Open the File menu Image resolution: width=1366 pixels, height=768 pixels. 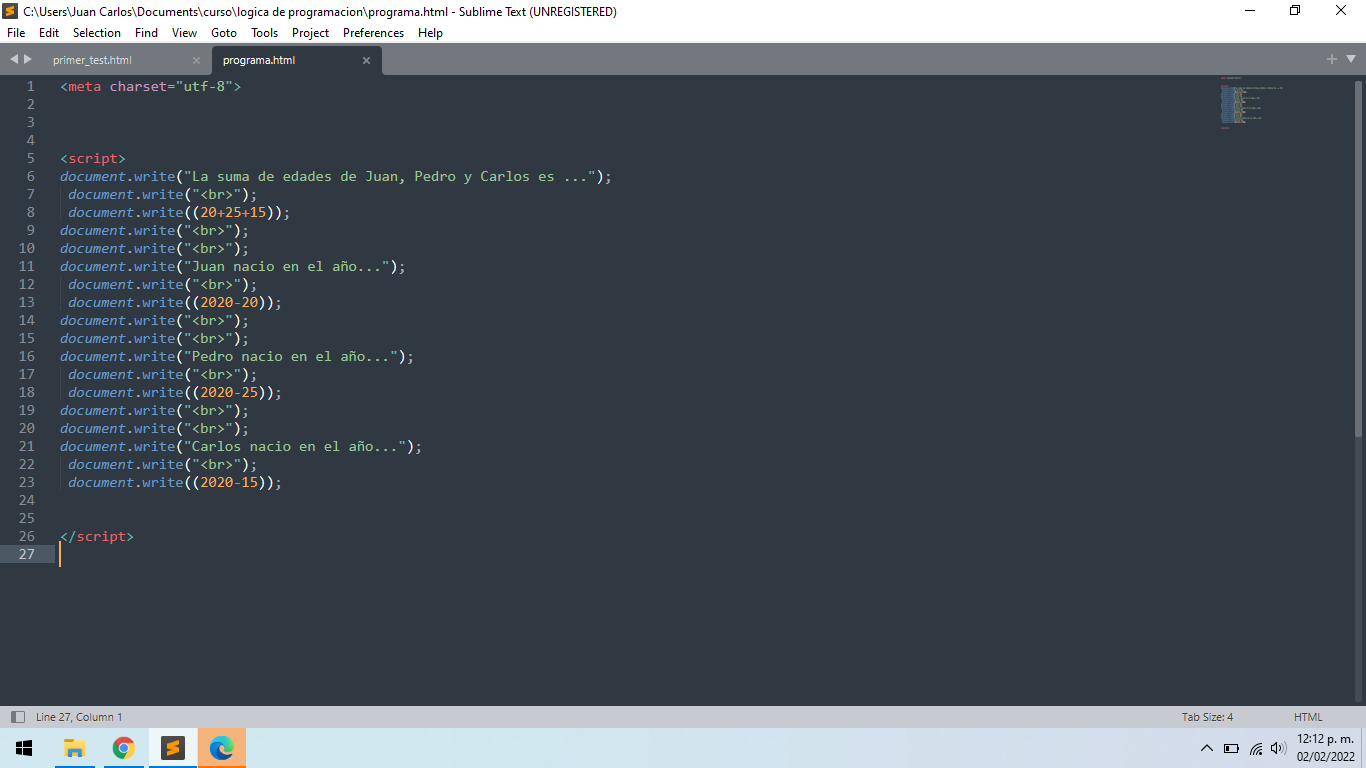pyautogui.click(x=16, y=33)
